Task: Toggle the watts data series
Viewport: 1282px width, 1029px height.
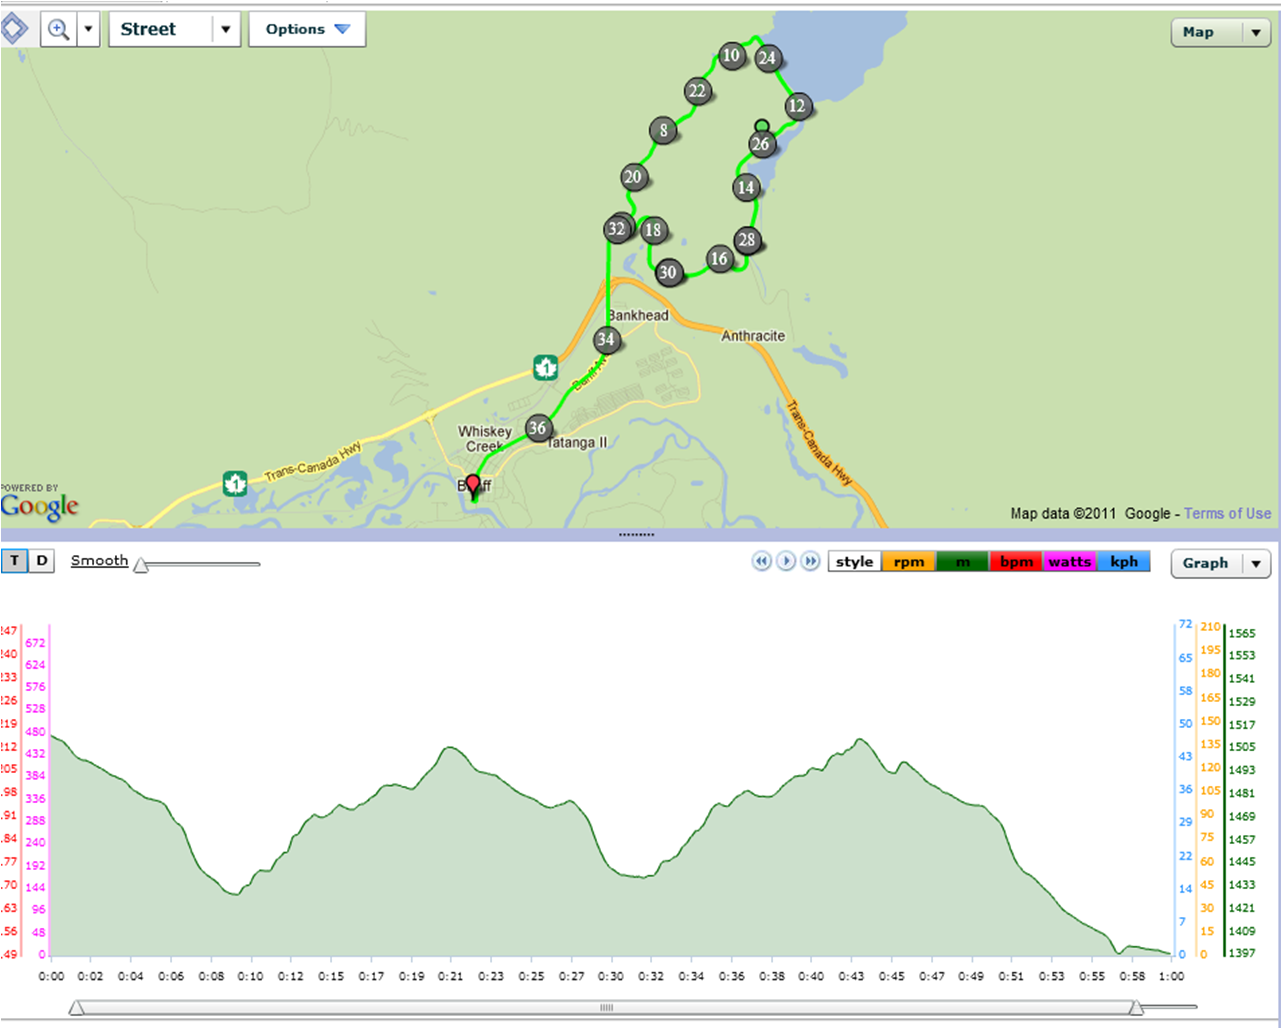Action: coord(1069,561)
